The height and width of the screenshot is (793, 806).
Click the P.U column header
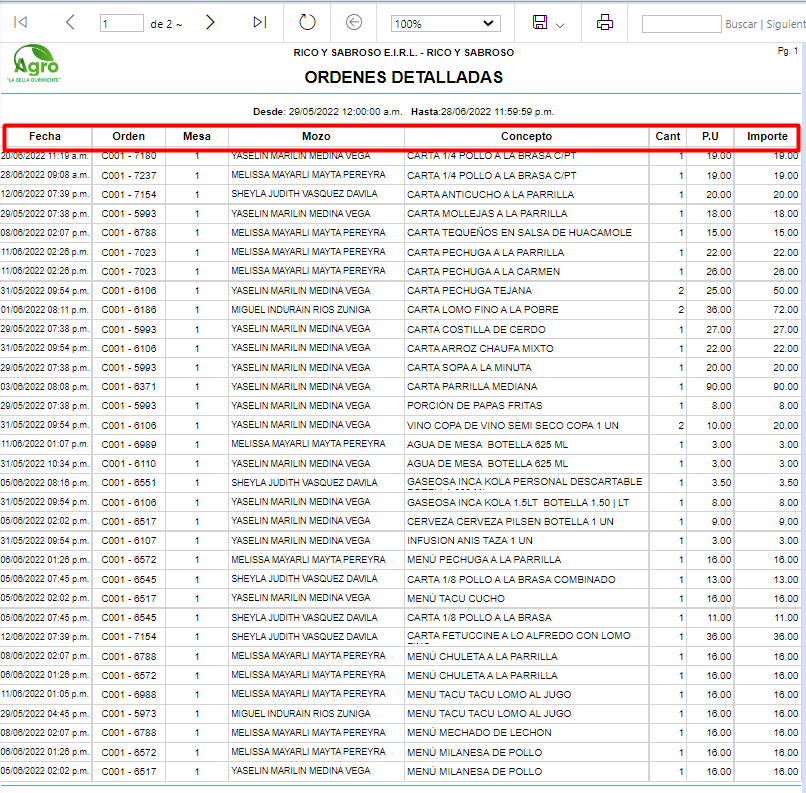(710, 136)
